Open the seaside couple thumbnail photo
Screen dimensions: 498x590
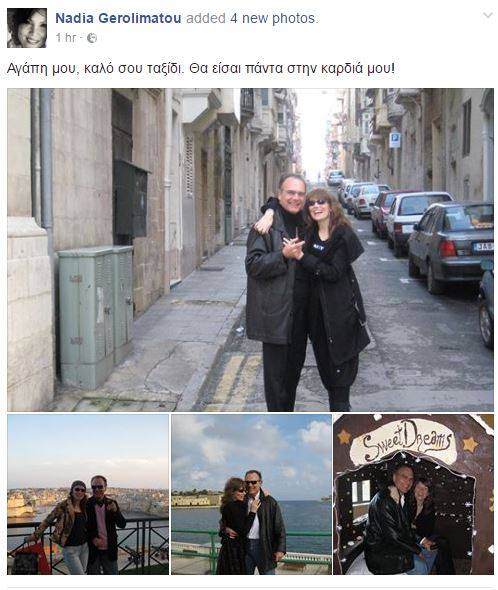(x=251, y=494)
